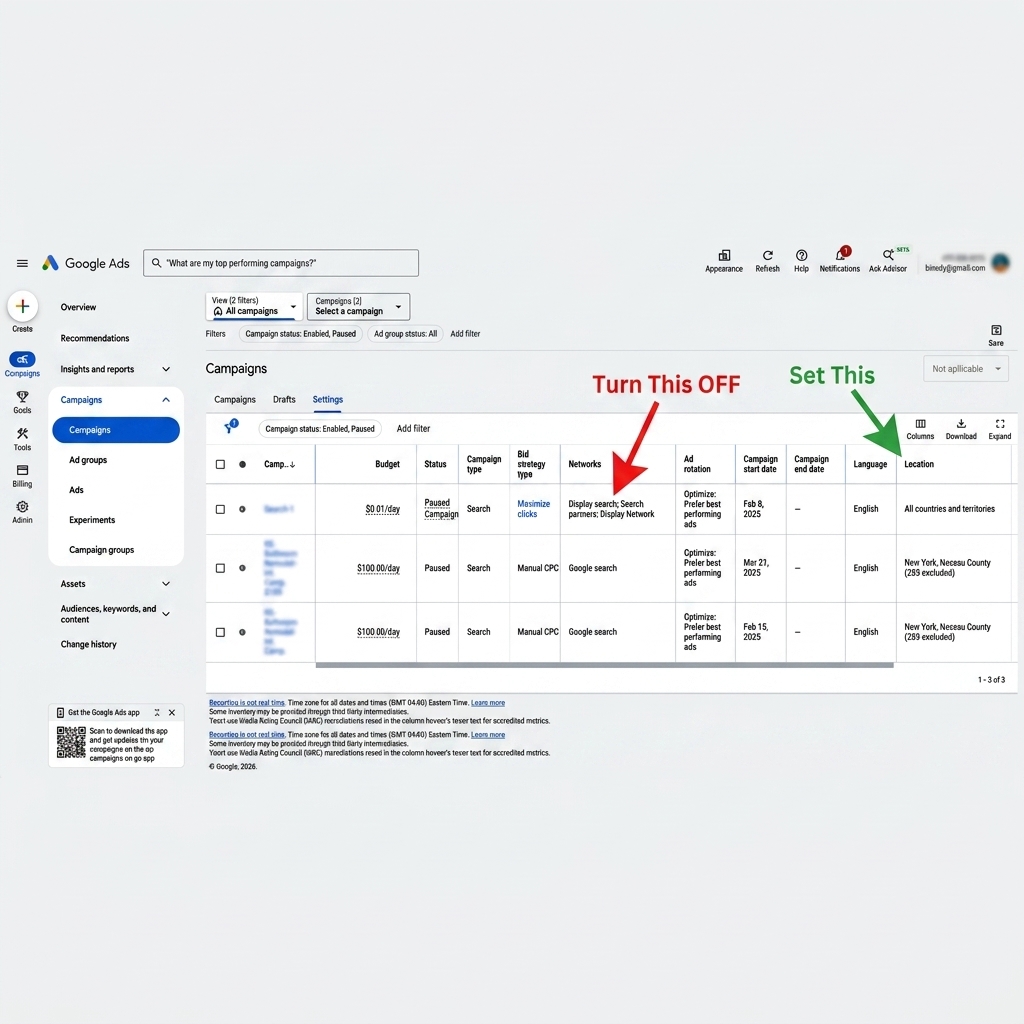Click the search campaigns input field
The image size is (1024, 1024).
[281, 263]
